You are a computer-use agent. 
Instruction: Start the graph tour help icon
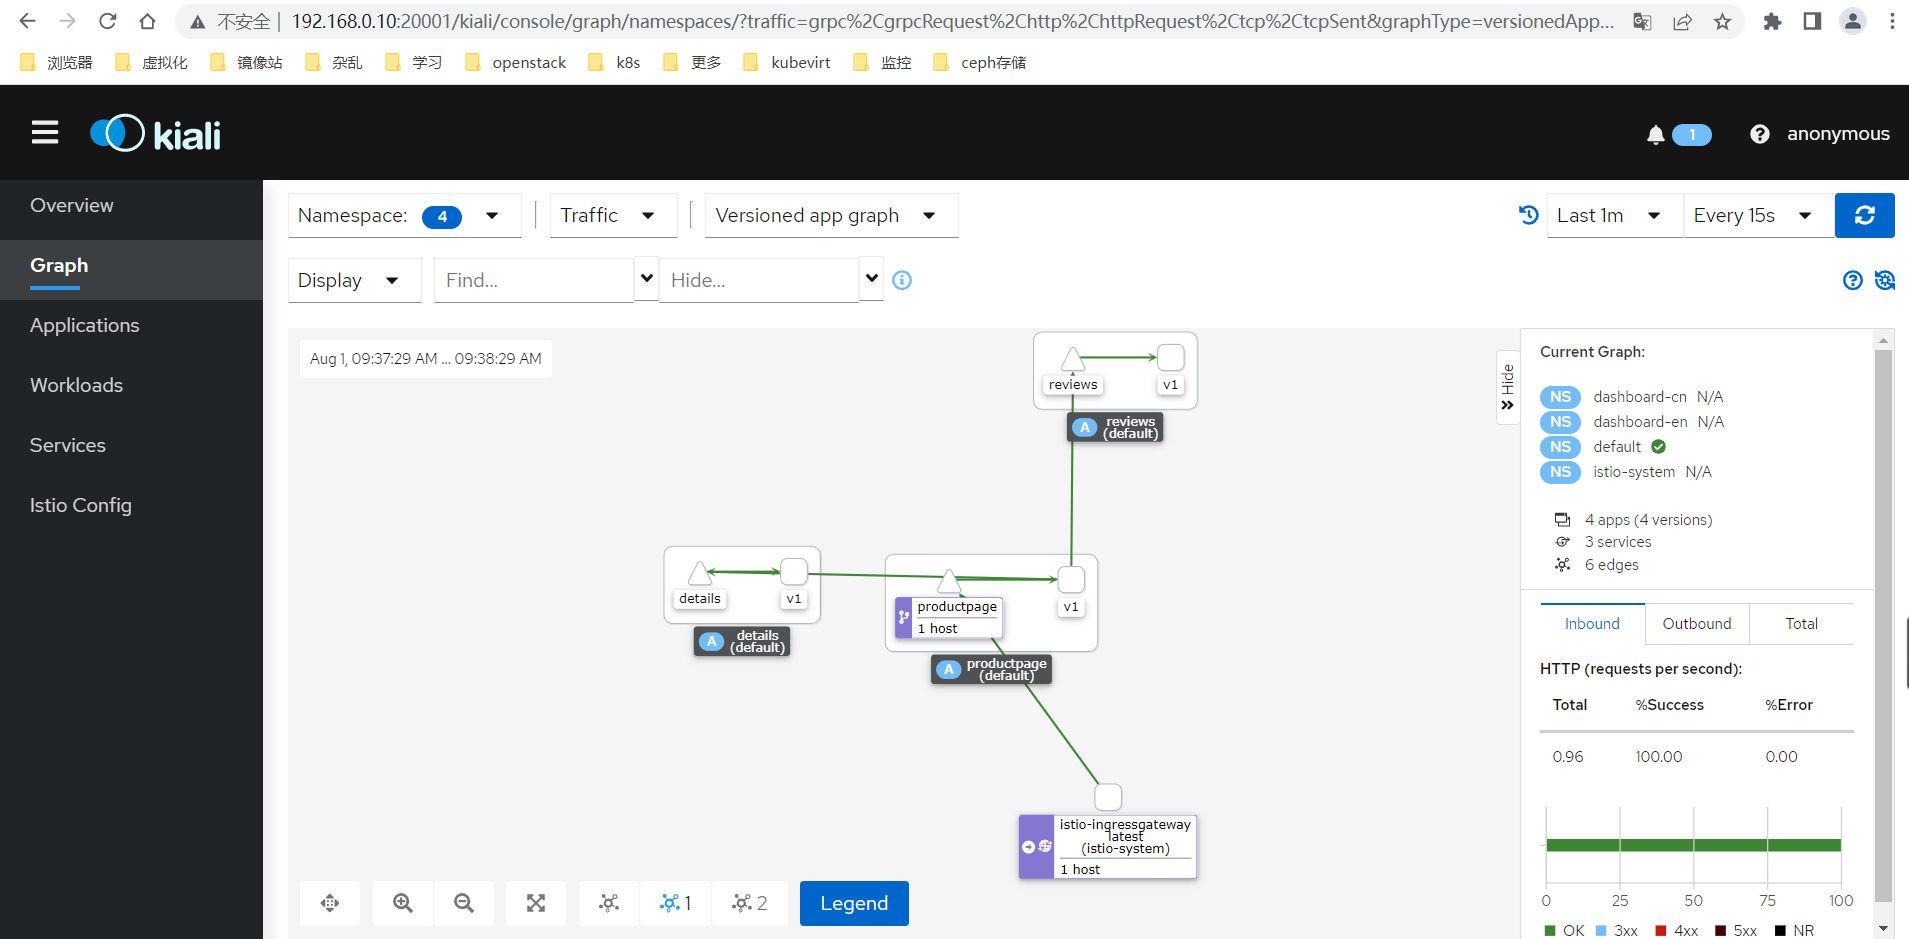point(1853,280)
